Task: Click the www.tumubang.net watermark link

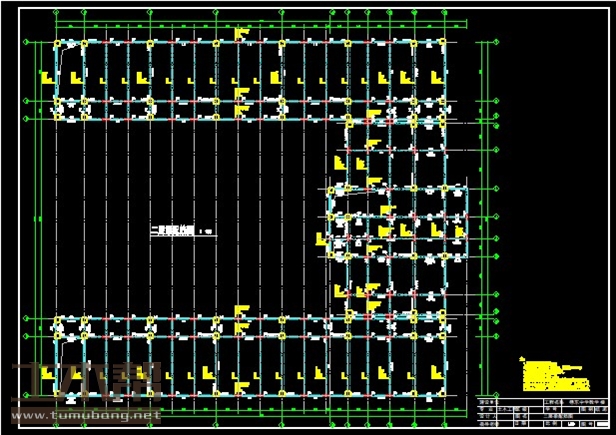Action: pyautogui.click(x=82, y=415)
